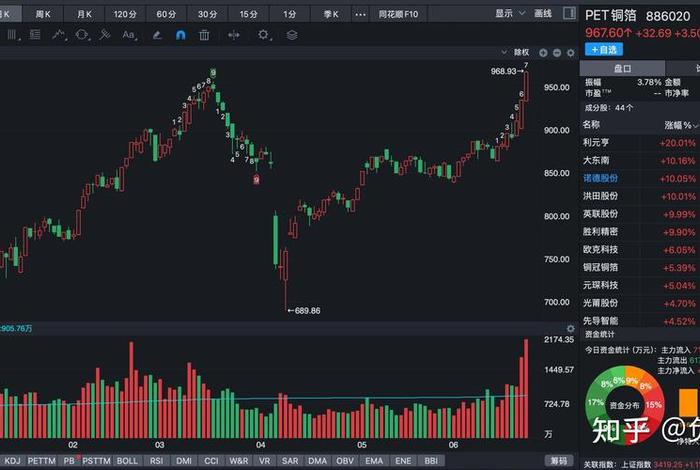The width and height of the screenshot is (700, 470).
Task: Click the layers stack icon
Action: pos(292,35)
